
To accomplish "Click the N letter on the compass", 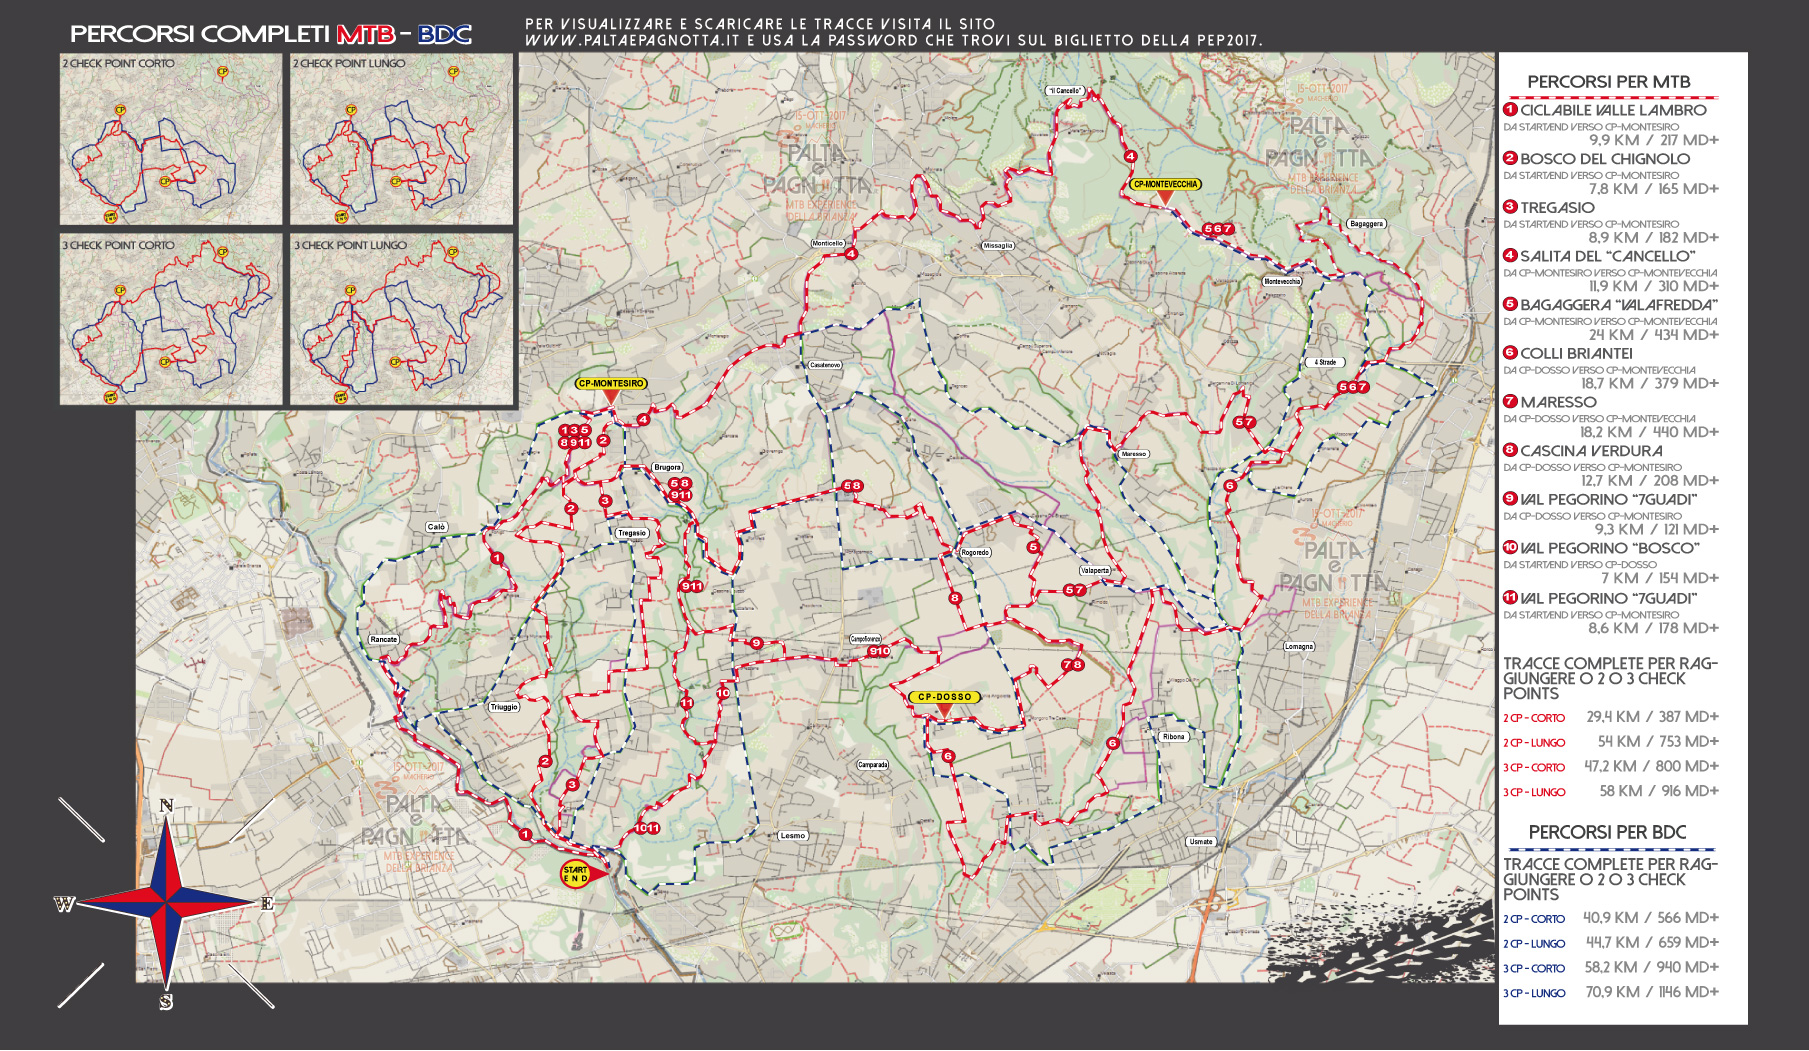I will 166,805.
